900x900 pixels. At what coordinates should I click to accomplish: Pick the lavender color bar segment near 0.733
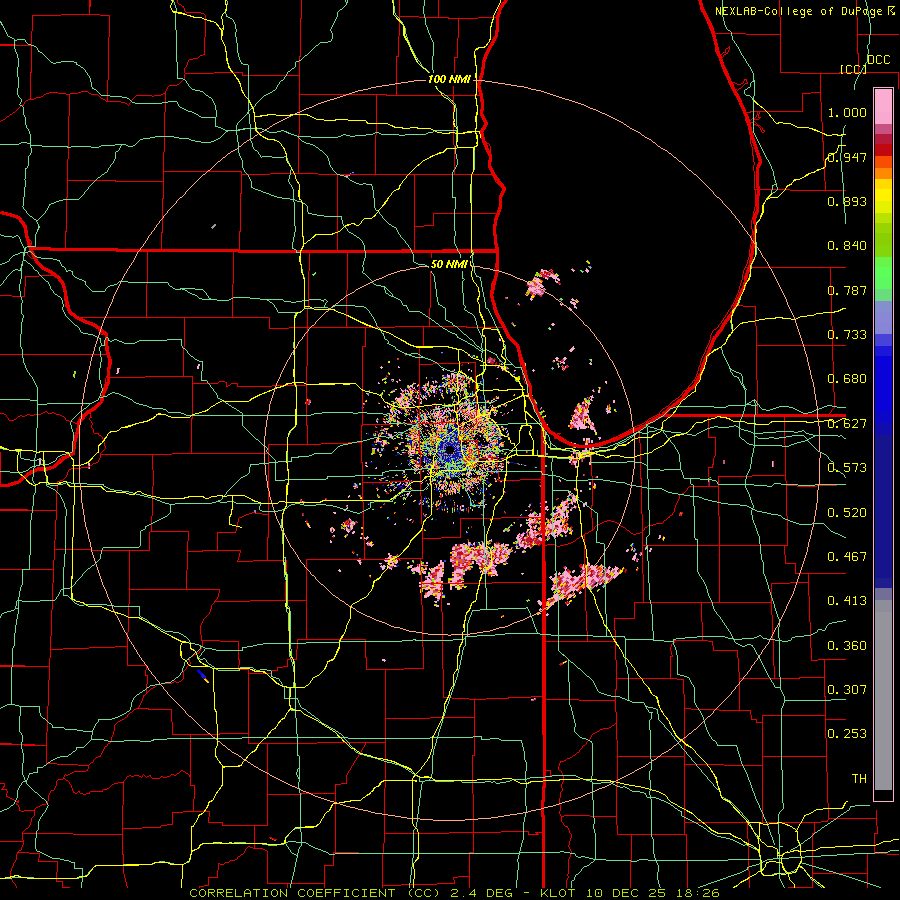pos(883,318)
